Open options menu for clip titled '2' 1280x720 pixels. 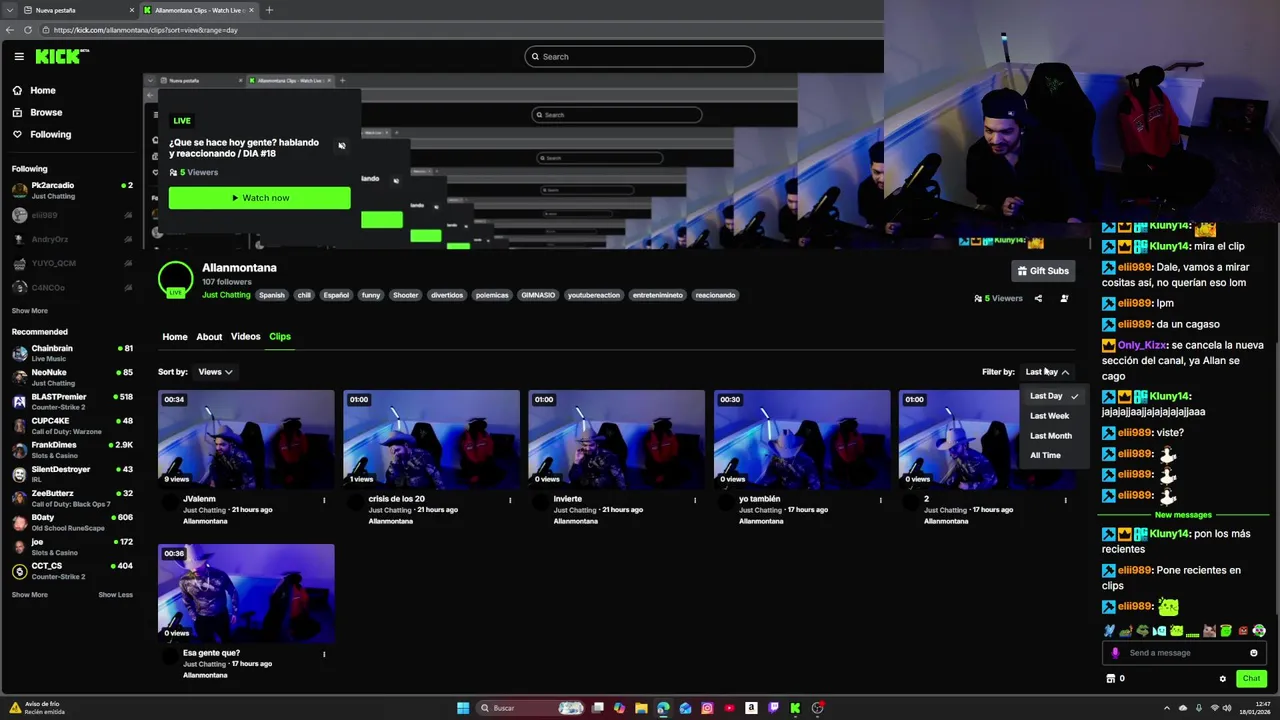pos(1066,500)
